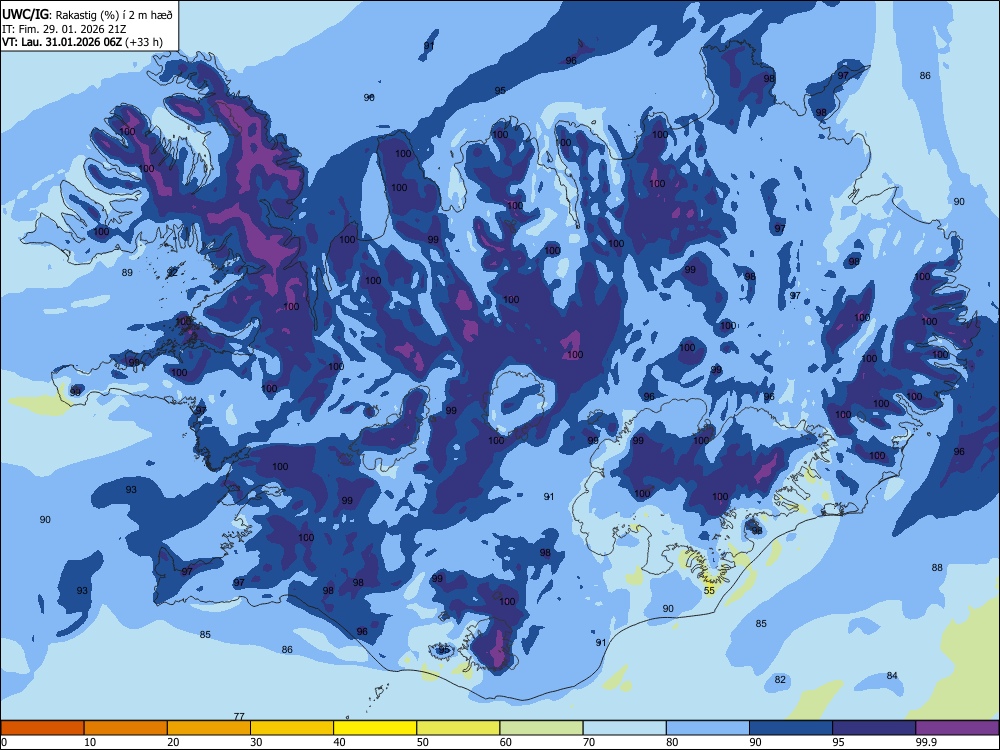Click the medium blue 80–90 legend swatch
This screenshot has height=750, width=1000.
coord(708,728)
